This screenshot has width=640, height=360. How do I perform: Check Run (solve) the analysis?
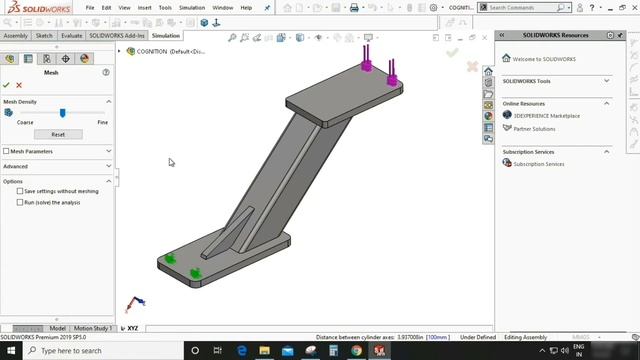[20, 202]
